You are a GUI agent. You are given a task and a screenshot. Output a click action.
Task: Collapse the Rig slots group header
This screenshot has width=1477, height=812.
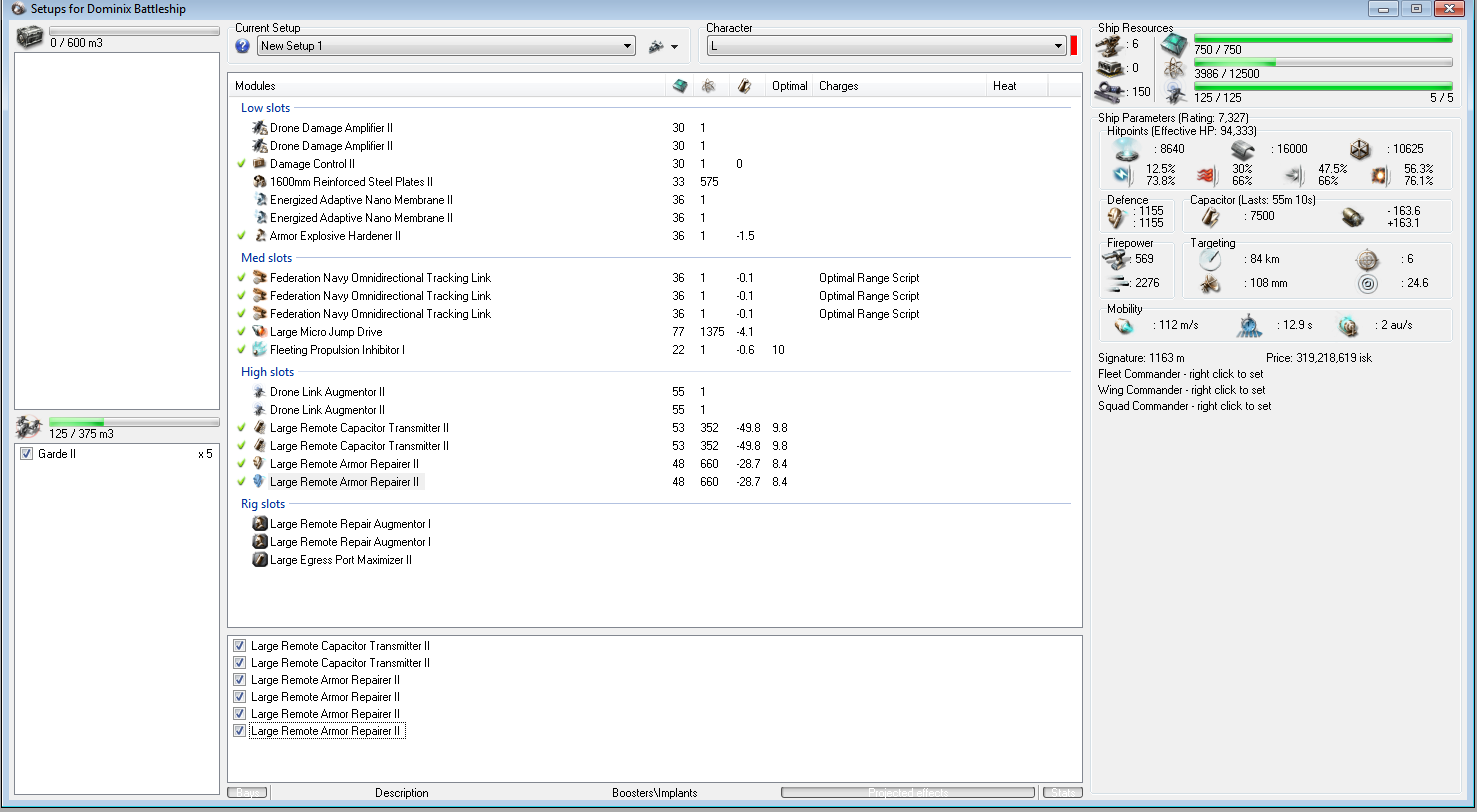point(263,504)
